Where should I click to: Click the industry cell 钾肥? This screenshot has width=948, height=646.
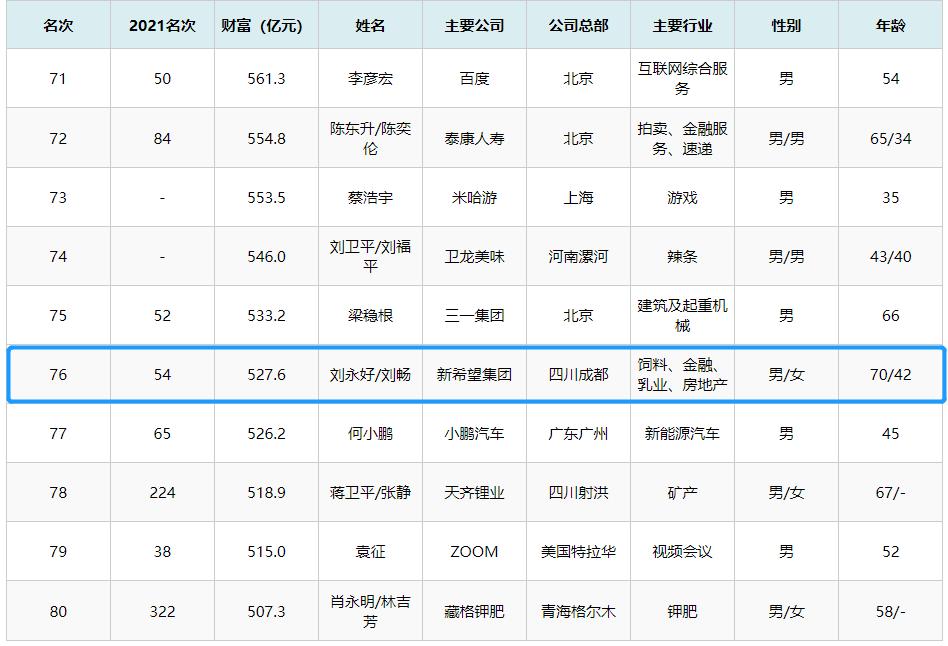[682, 612]
